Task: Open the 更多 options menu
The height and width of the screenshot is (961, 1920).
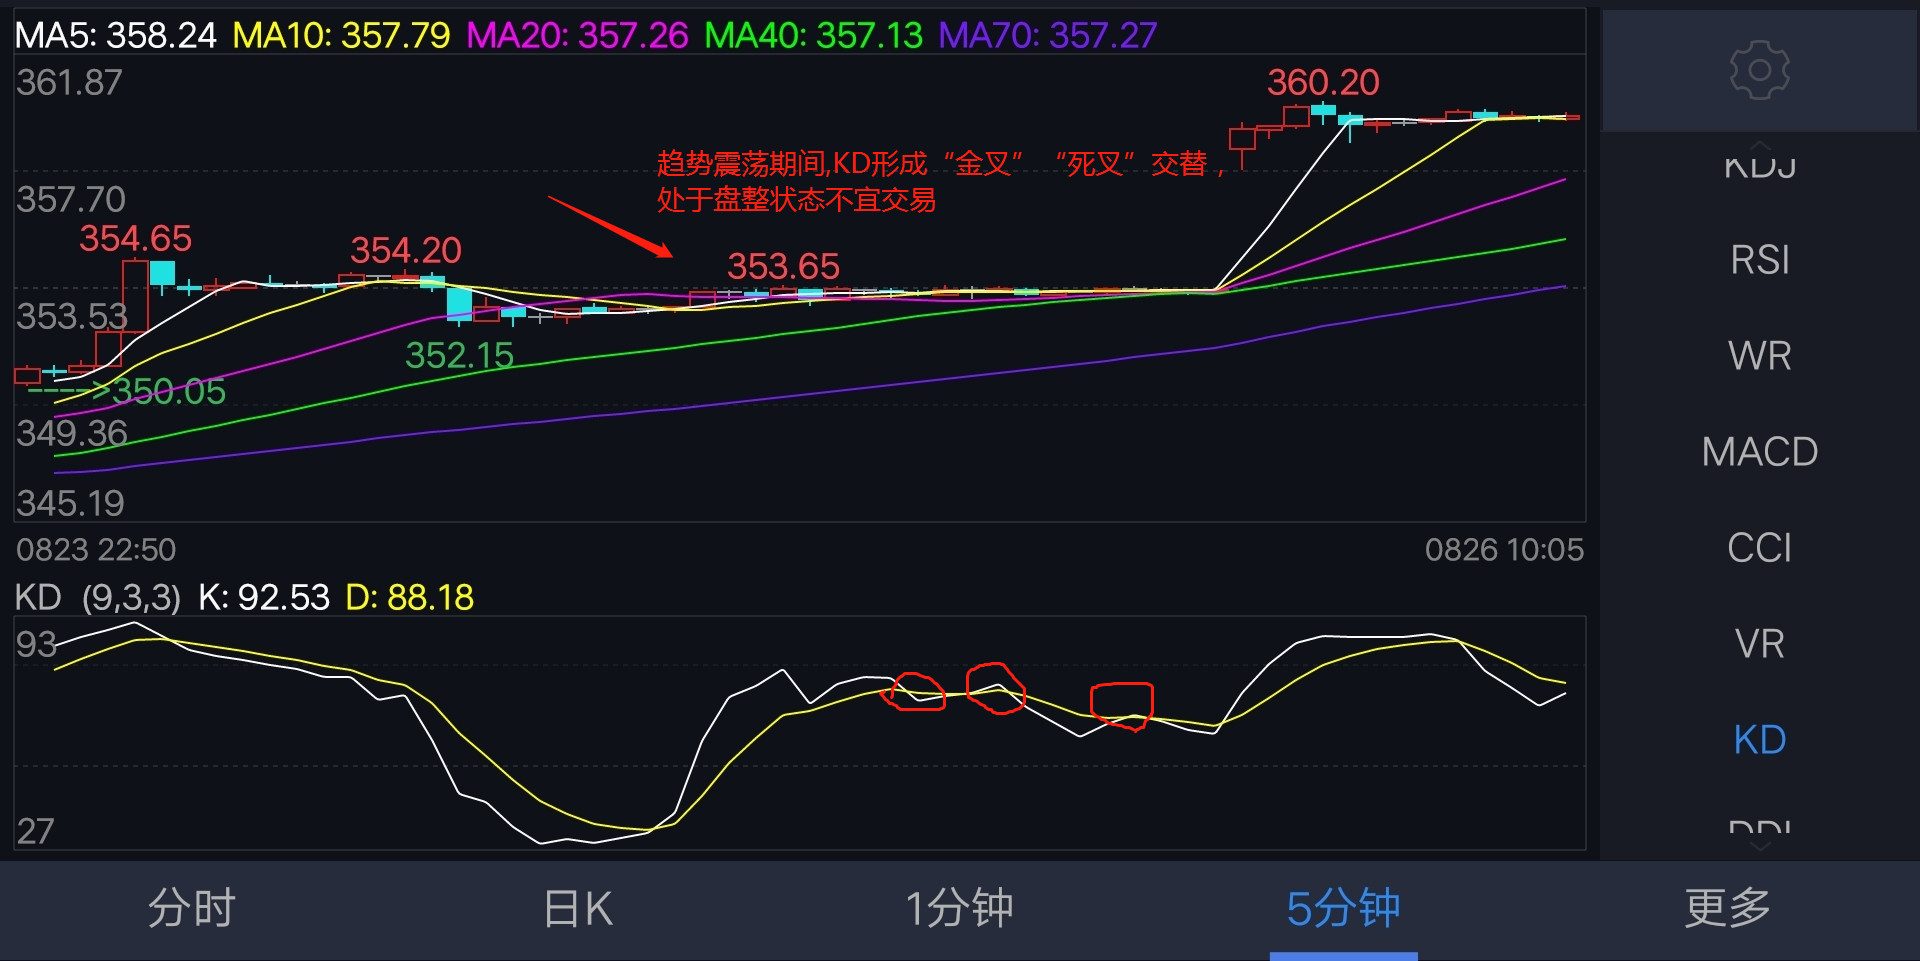Action: 1726,908
